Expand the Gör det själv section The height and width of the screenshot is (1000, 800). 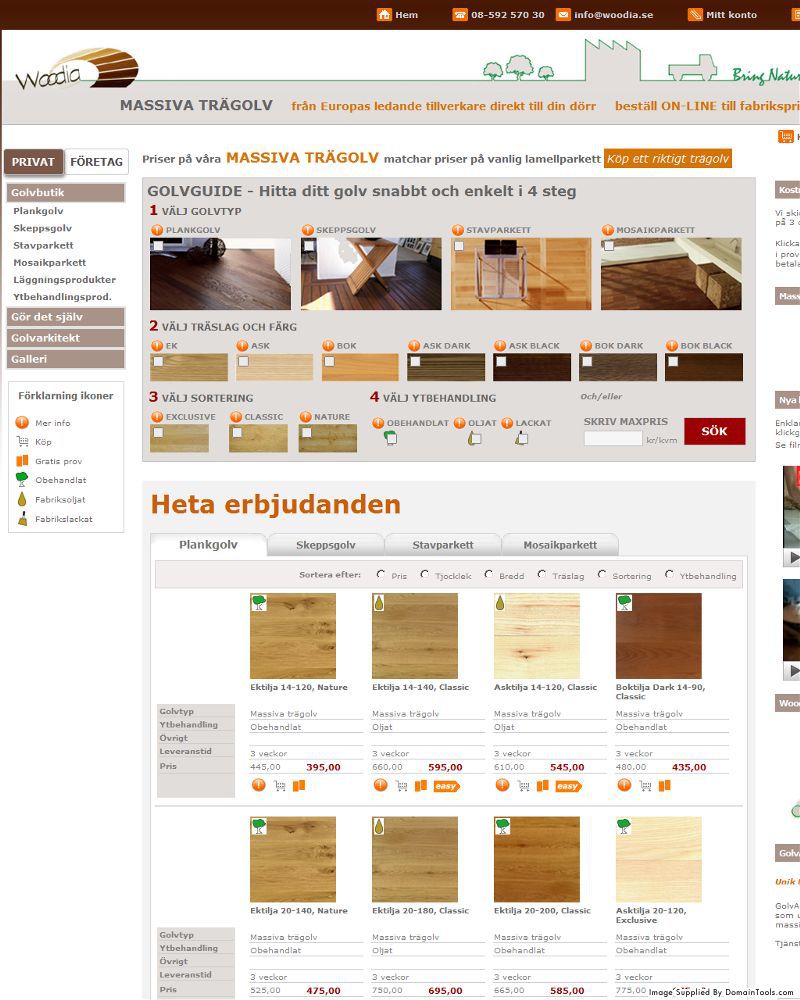tap(66, 317)
